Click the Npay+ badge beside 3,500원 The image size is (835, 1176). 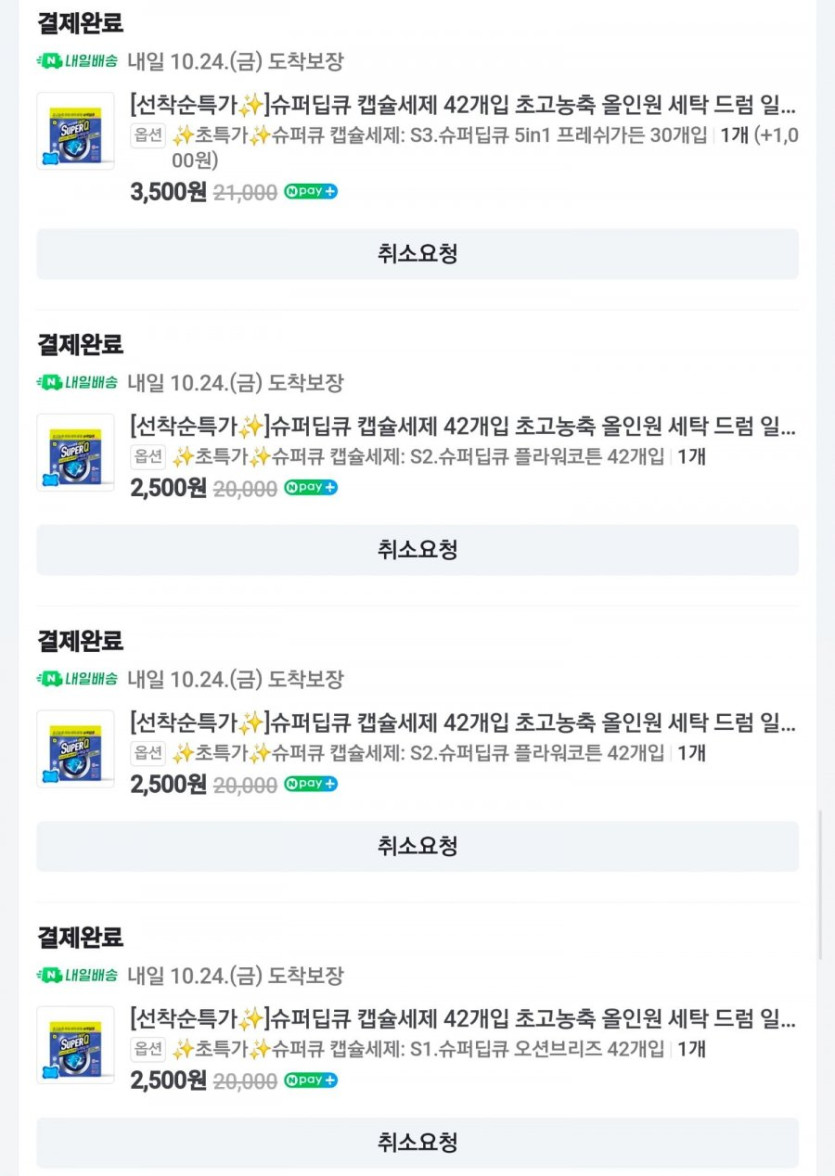click(x=311, y=192)
